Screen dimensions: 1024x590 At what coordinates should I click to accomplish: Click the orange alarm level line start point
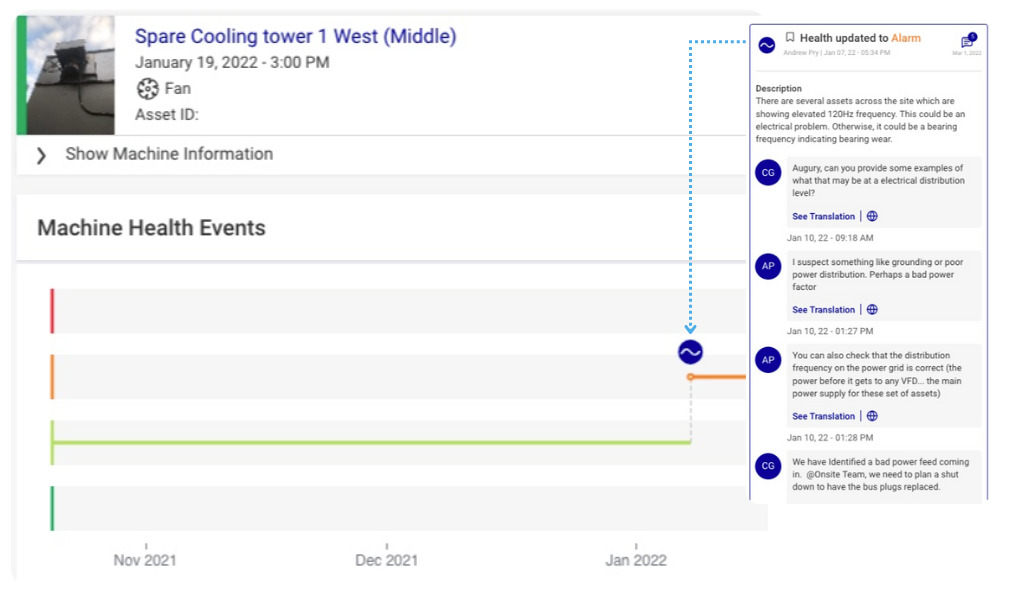pyautogui.click(x=690, y=377)
